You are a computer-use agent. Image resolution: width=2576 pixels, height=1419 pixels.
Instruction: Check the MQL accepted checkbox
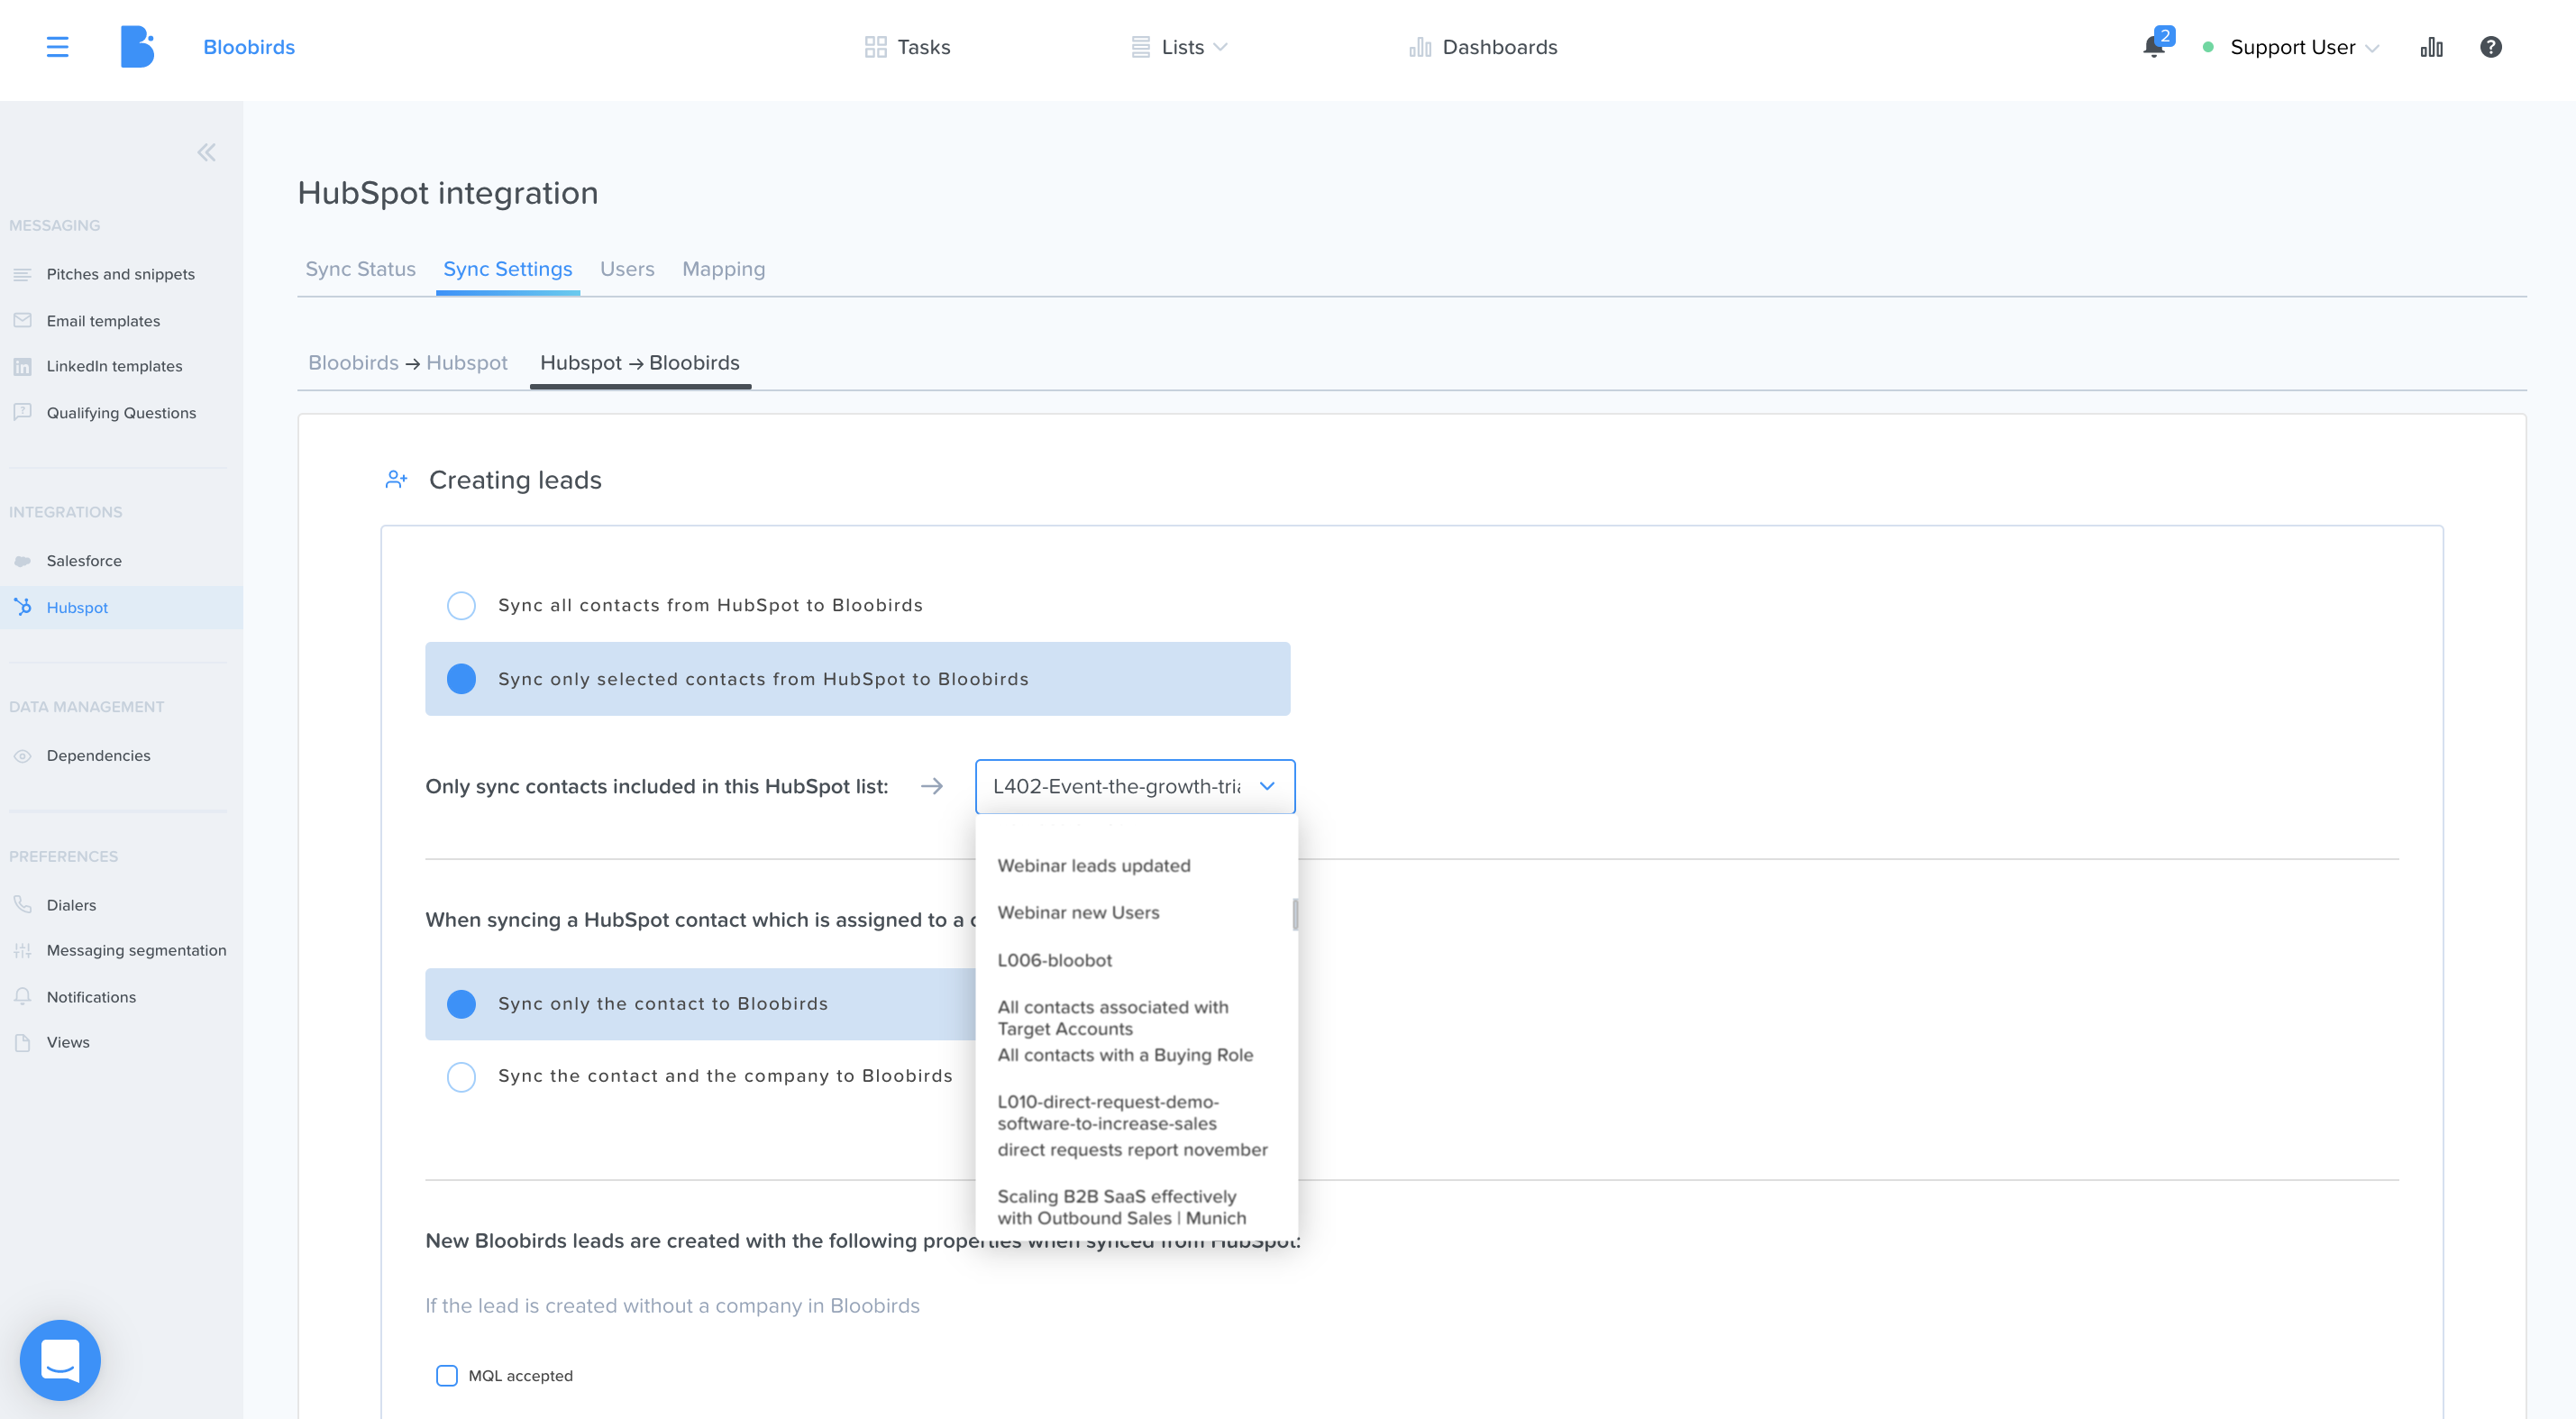tap(447, 1375)
